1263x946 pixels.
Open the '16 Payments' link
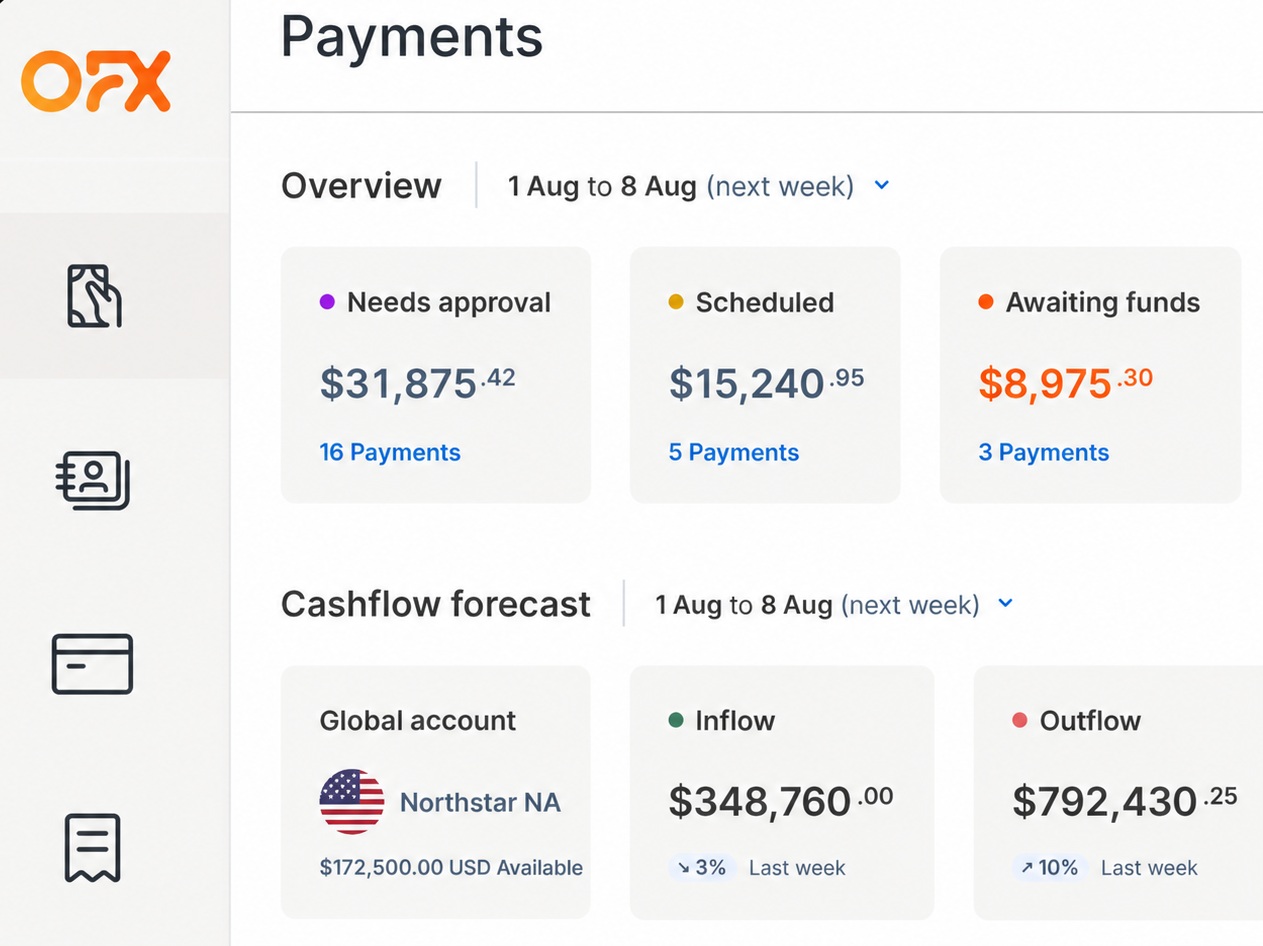pos(390,452)
